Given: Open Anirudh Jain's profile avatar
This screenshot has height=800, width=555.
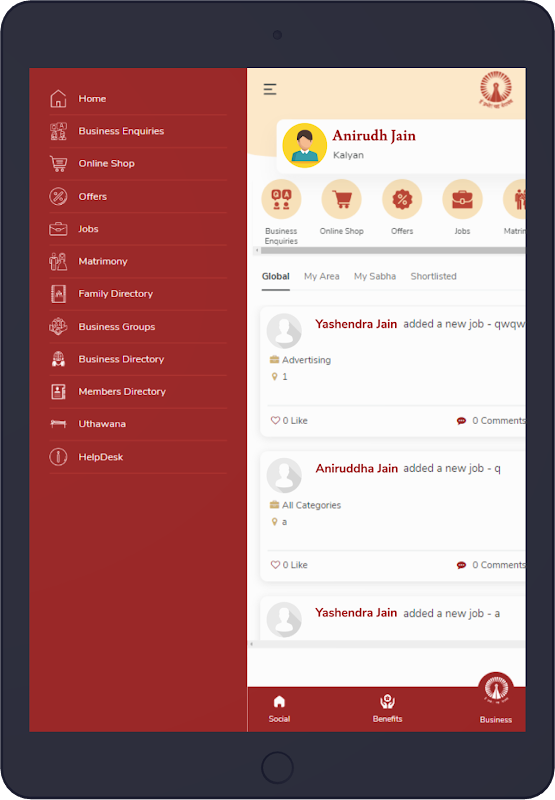Looking at the screenshot, I should pyautogui.click(x=305, y=145).
